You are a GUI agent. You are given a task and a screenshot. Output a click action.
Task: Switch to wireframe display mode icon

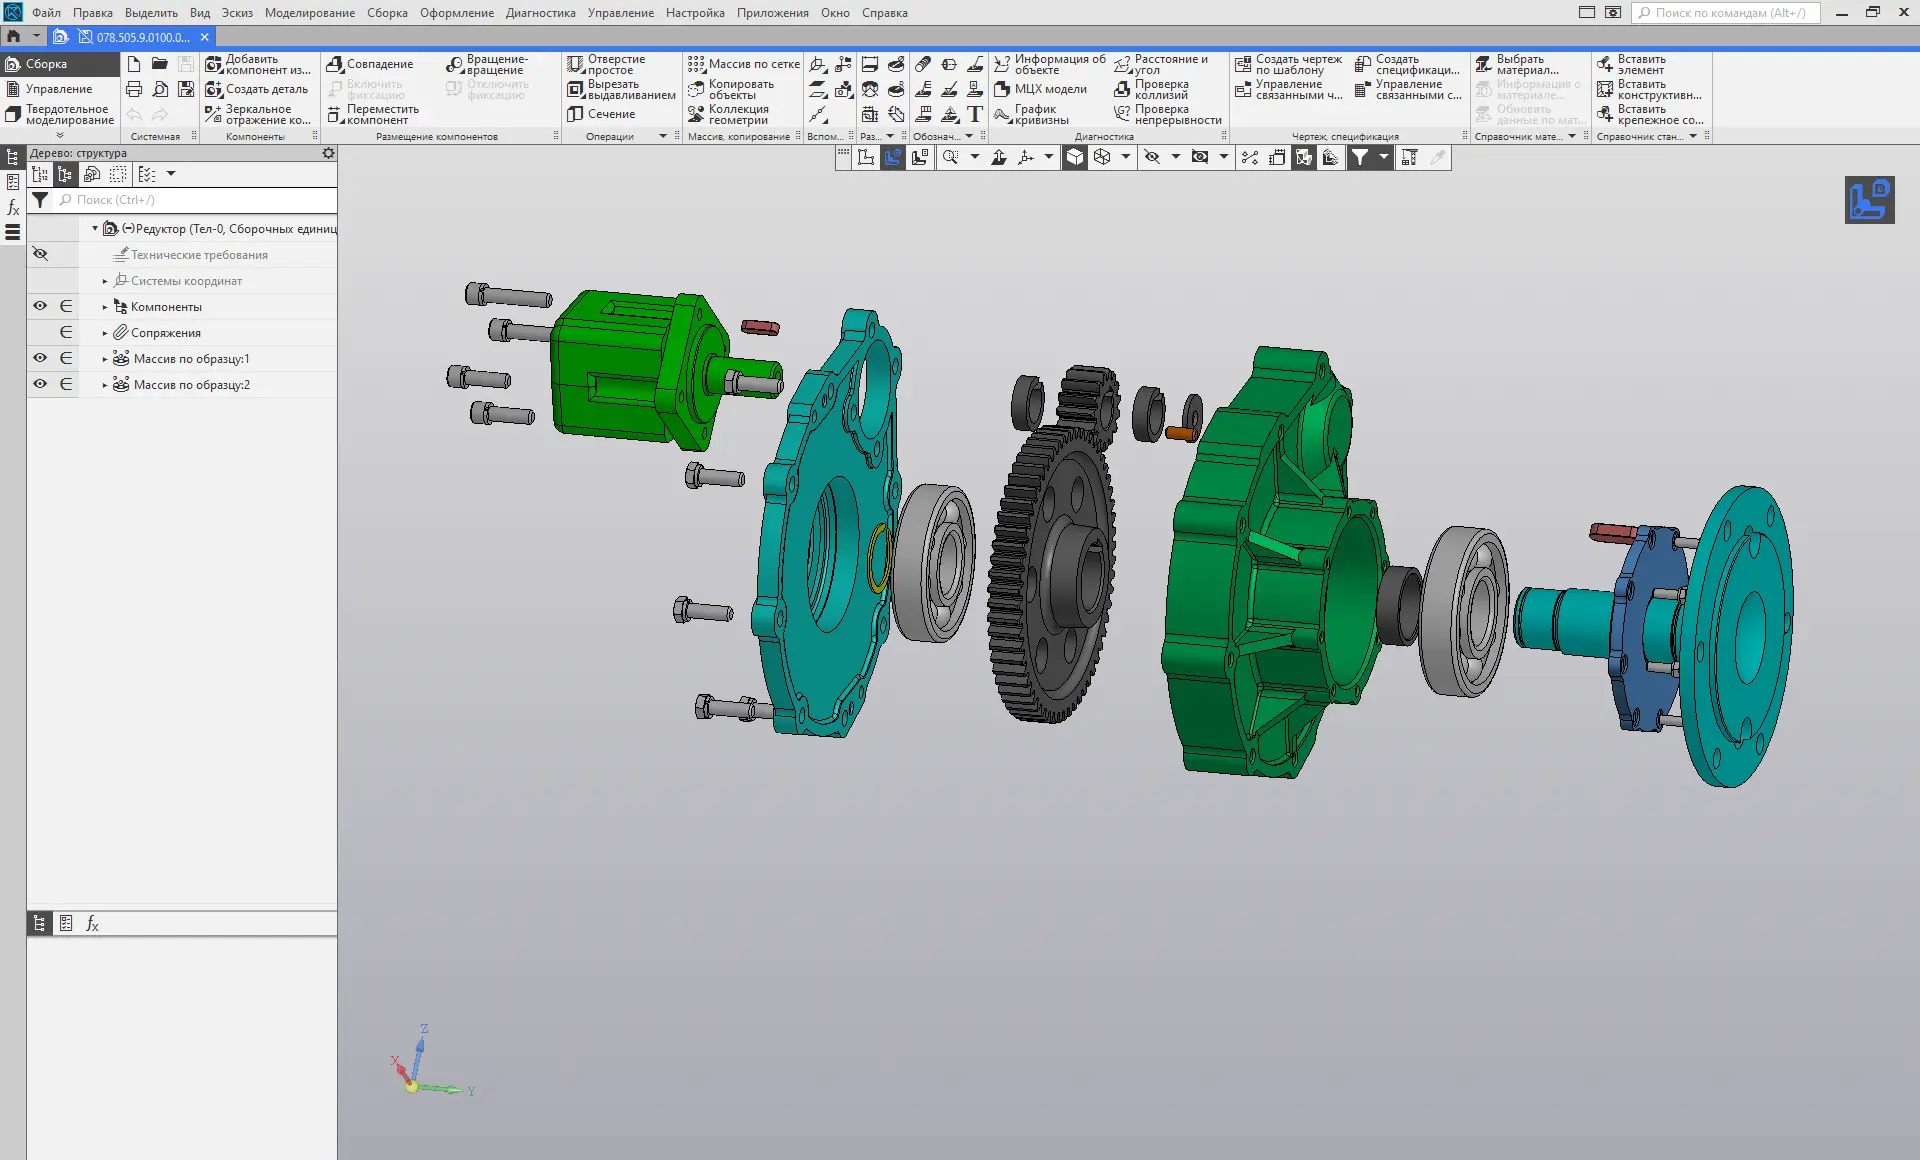(x=1102, y=157)
